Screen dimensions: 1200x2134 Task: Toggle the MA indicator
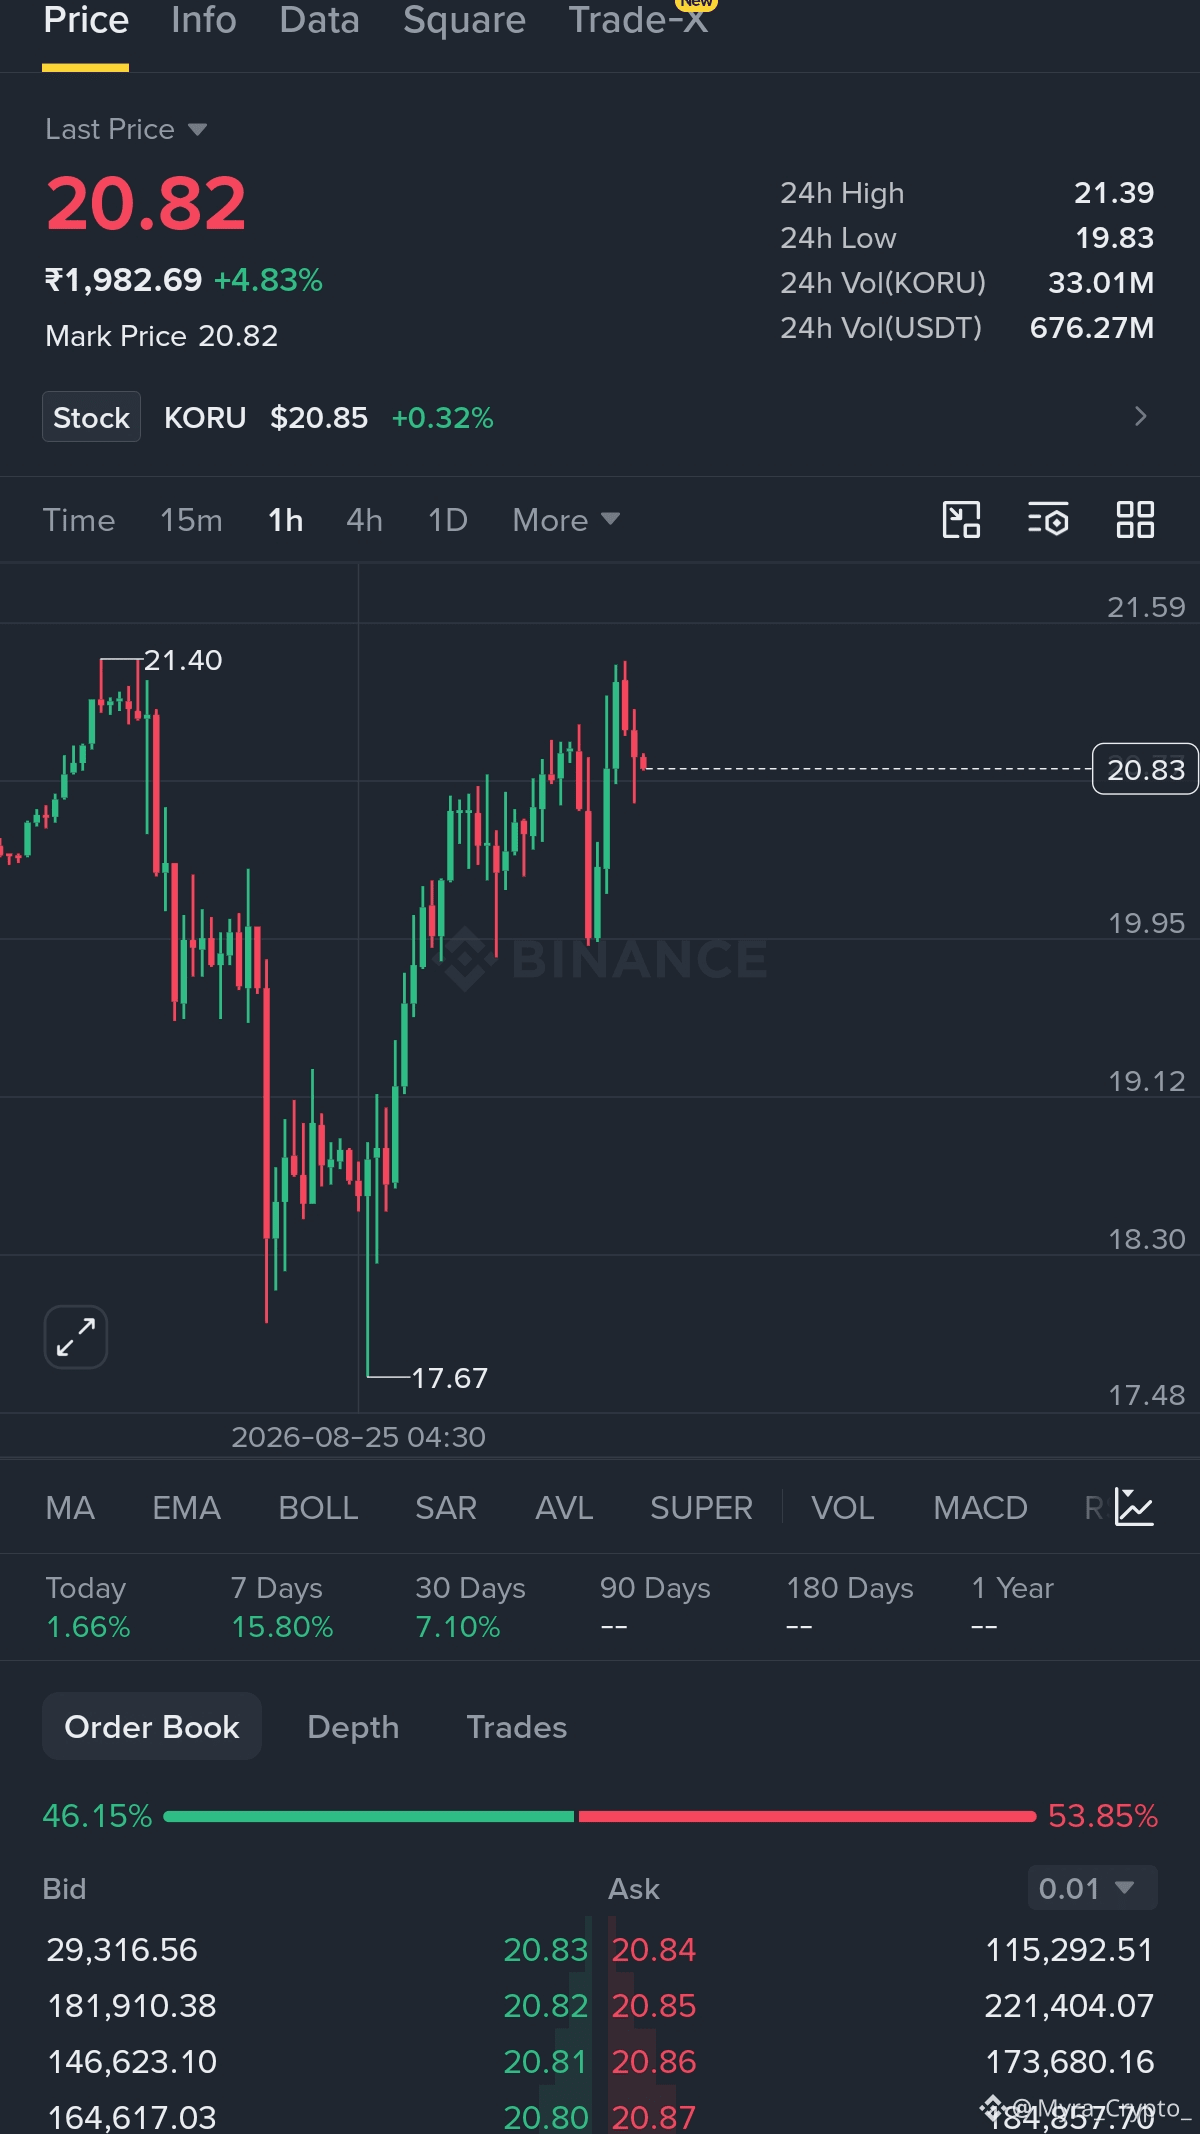click(70, 1508)
